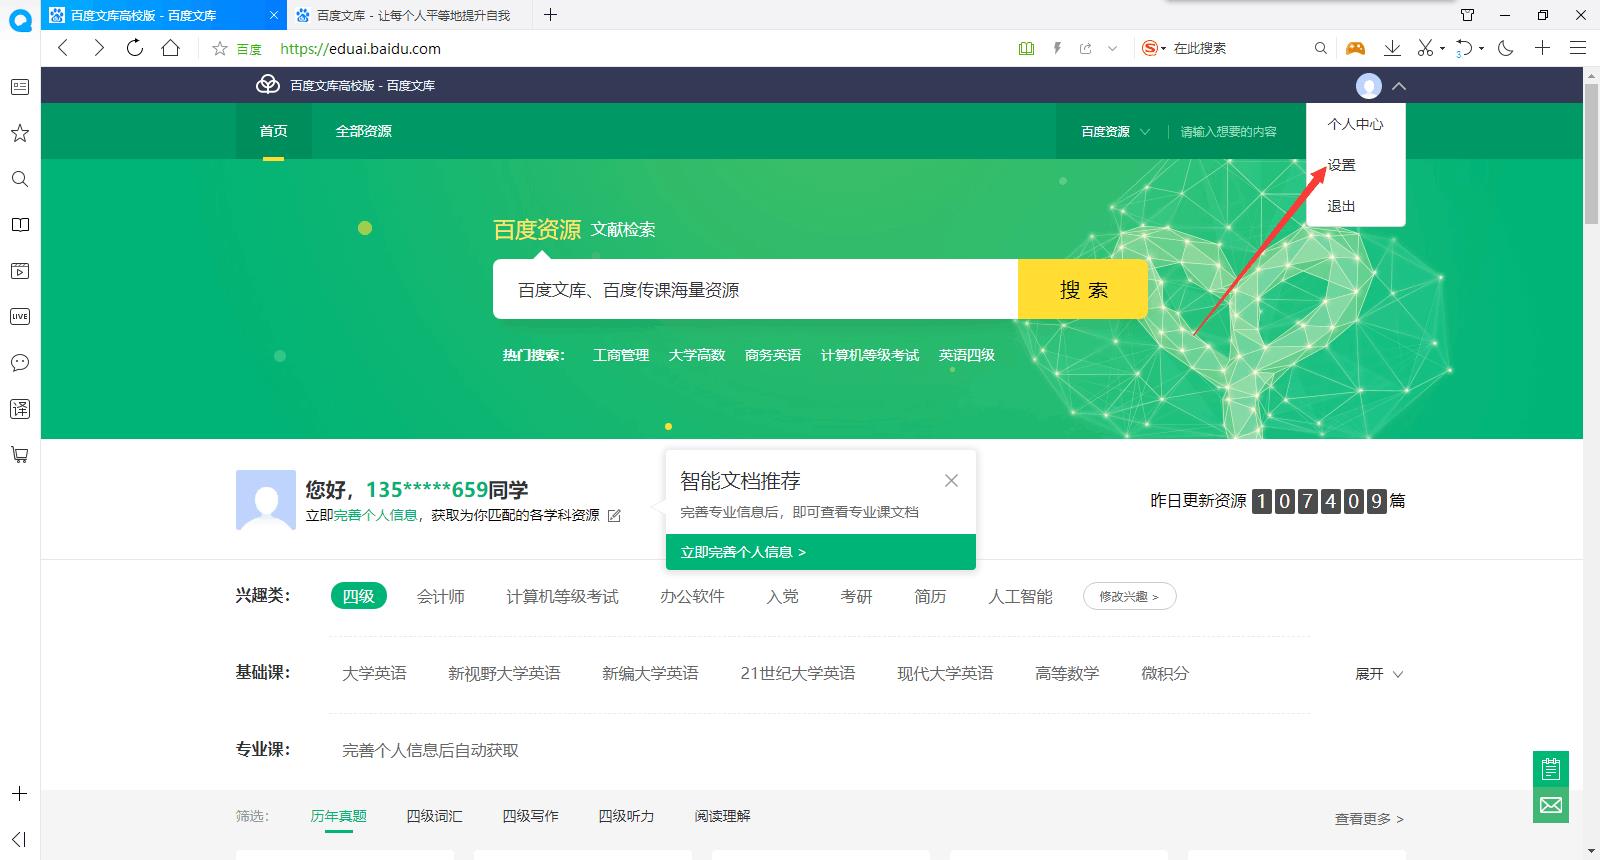
Task: Switch to 四级听力 filter tab
Action: click(x=626, y=816)
